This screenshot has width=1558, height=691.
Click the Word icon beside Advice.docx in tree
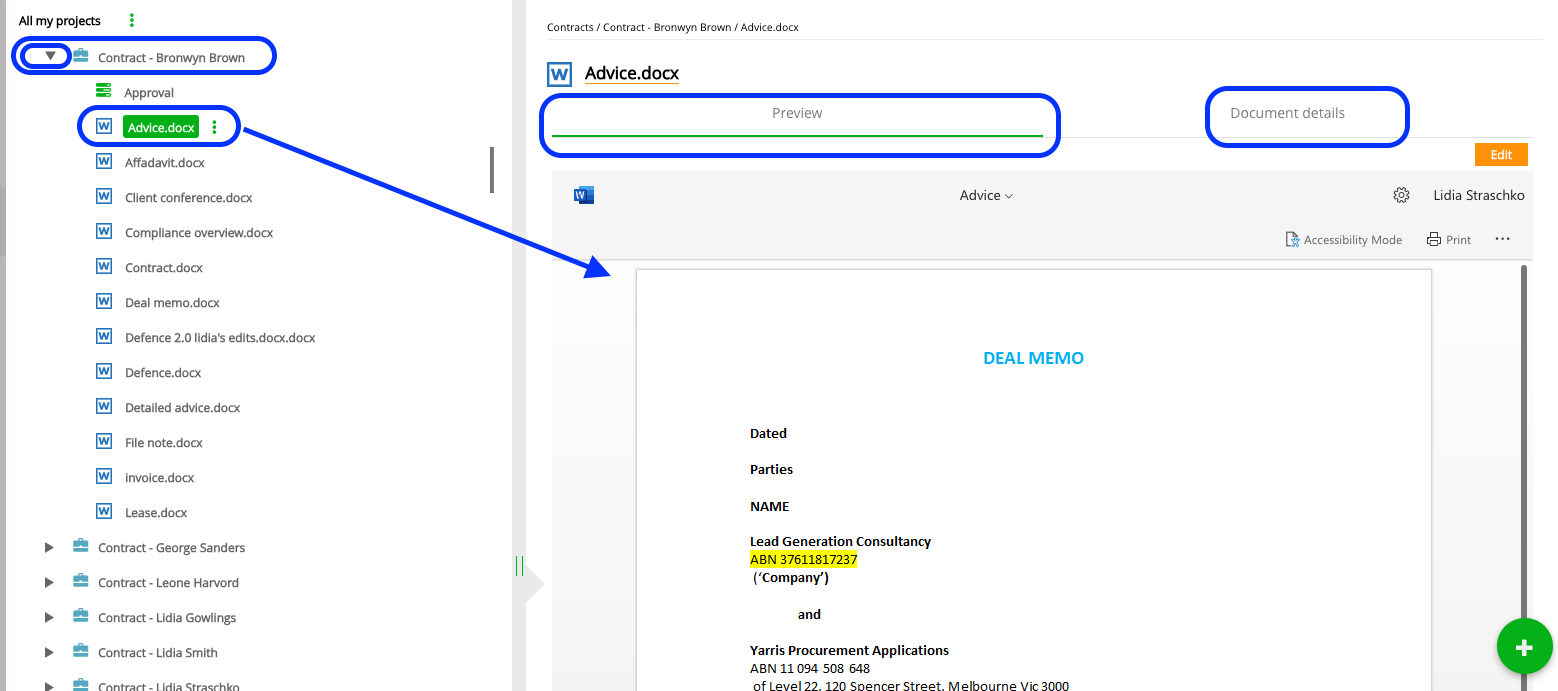103,126
